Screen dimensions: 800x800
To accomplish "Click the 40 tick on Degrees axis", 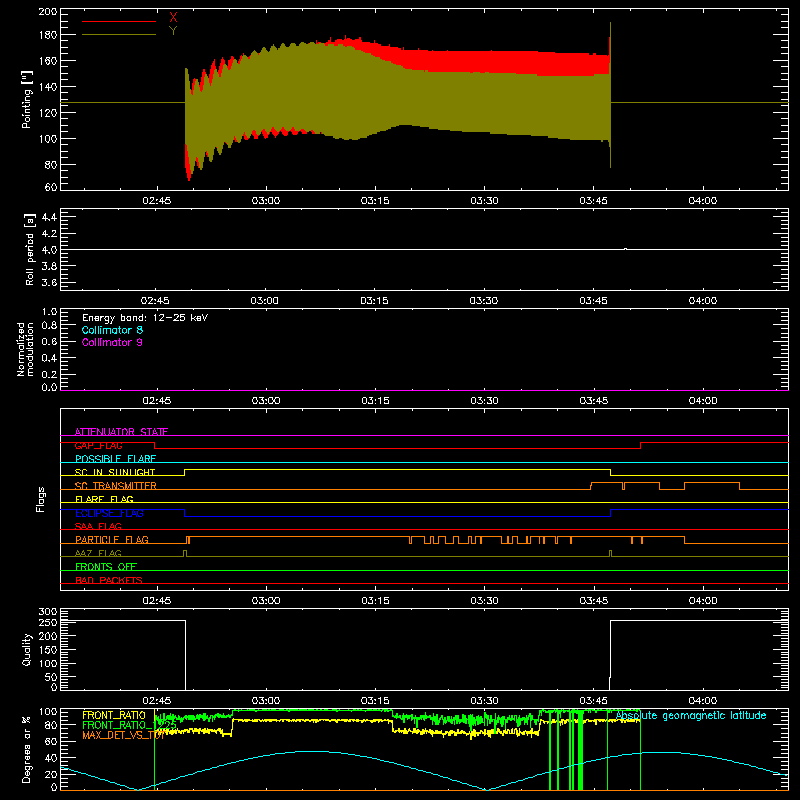I will pyautogui.click(x=51, y=758).
